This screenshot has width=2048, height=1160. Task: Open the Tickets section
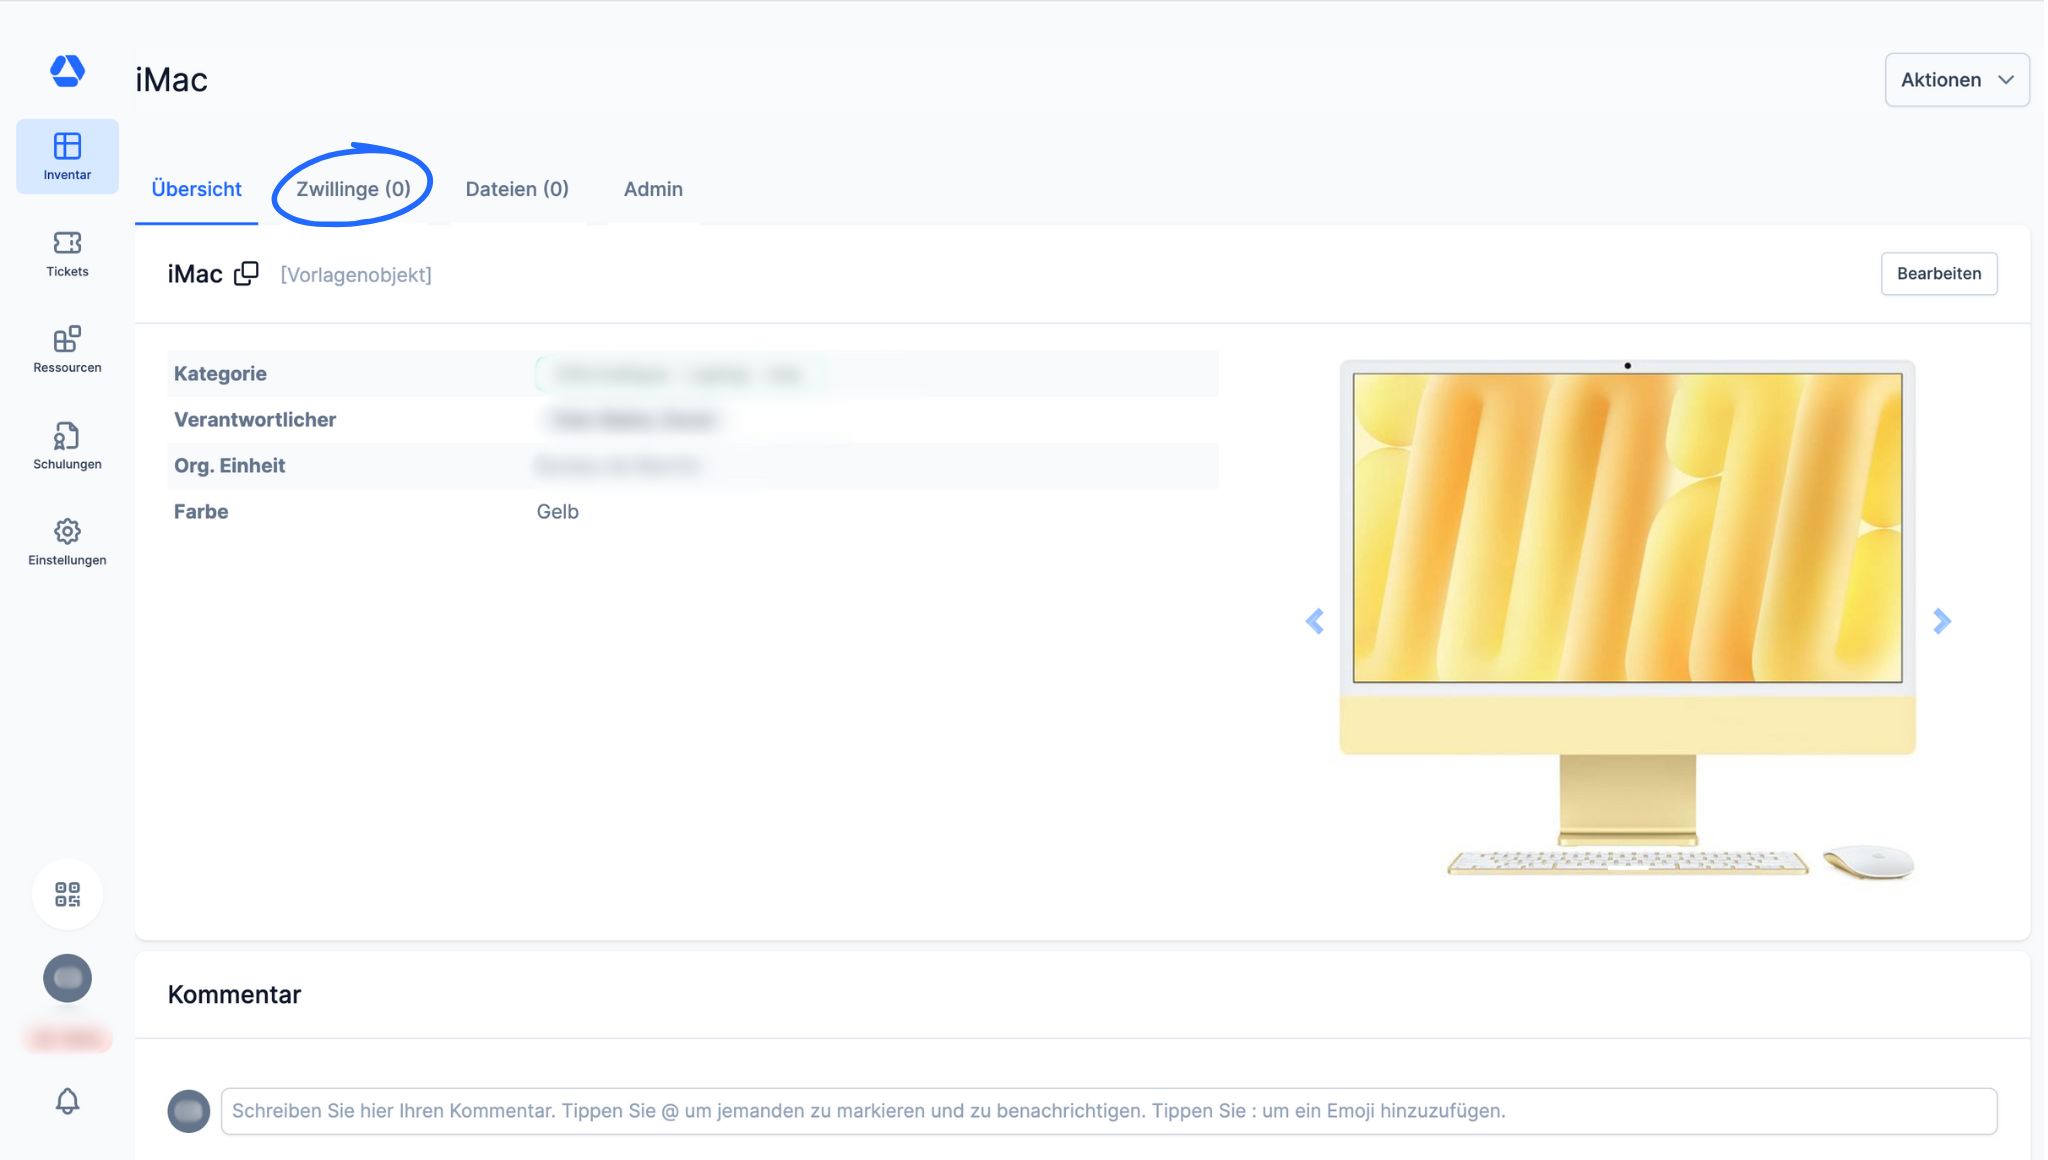click(x=67, y=254)
